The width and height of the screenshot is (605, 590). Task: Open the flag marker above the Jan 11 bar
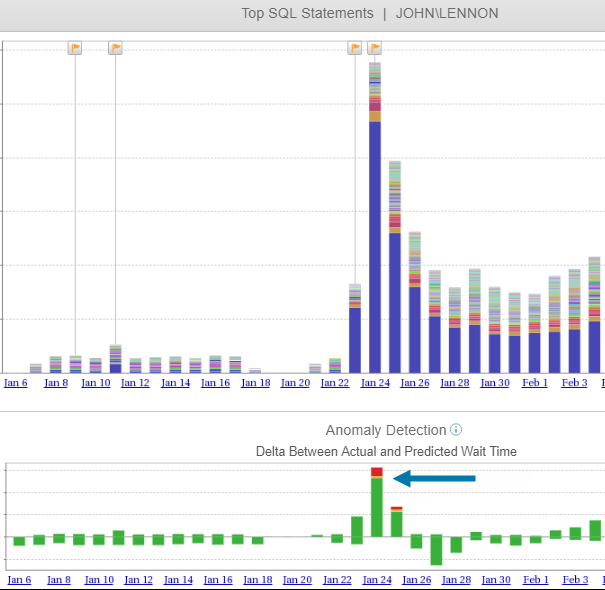coord(115,48)
